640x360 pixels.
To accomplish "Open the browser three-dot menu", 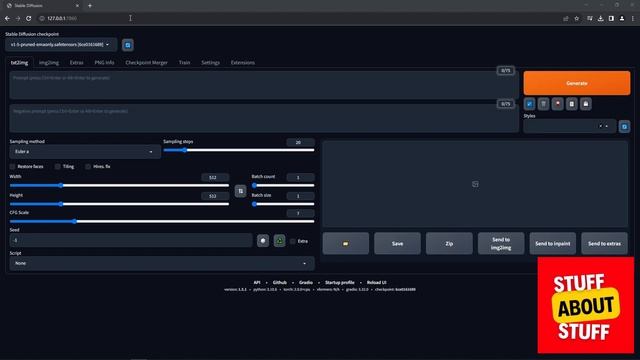I will click(x=633, y=18).
